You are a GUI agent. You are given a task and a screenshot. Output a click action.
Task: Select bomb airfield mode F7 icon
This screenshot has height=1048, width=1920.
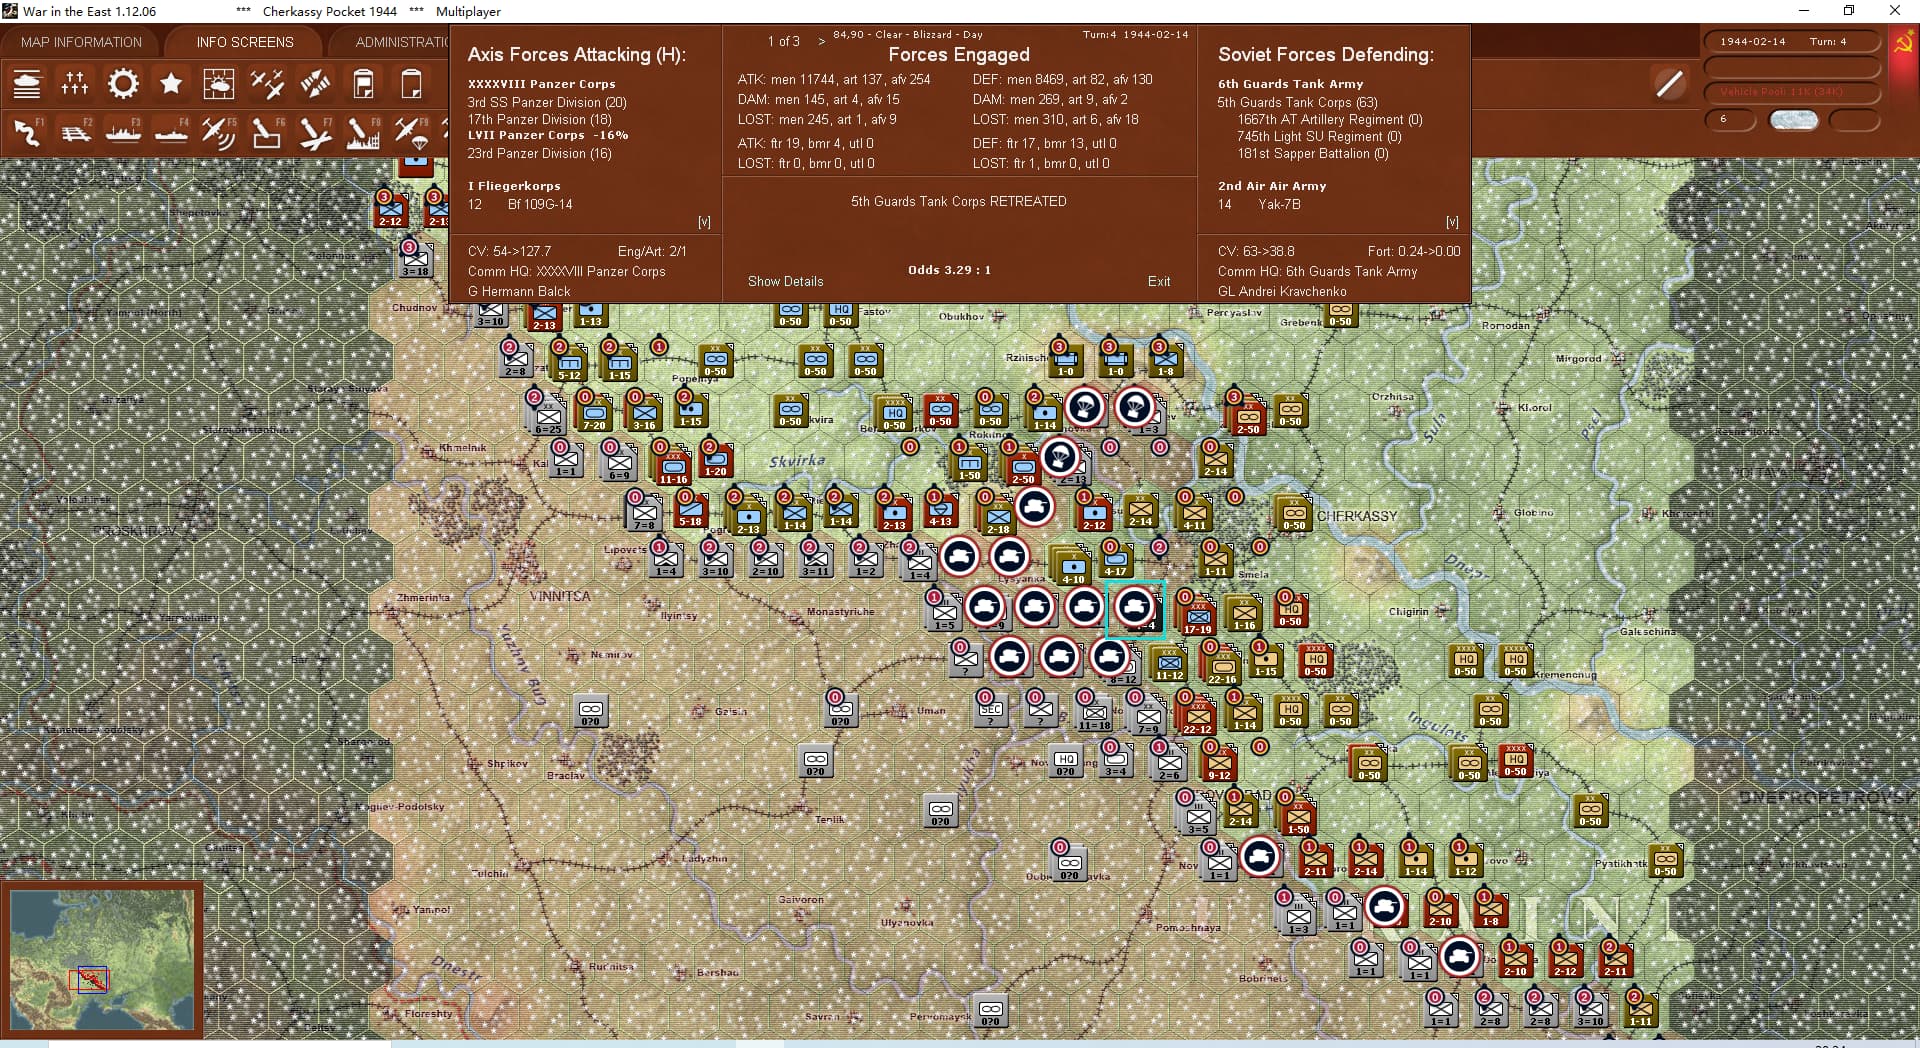(x=315, y=132)
